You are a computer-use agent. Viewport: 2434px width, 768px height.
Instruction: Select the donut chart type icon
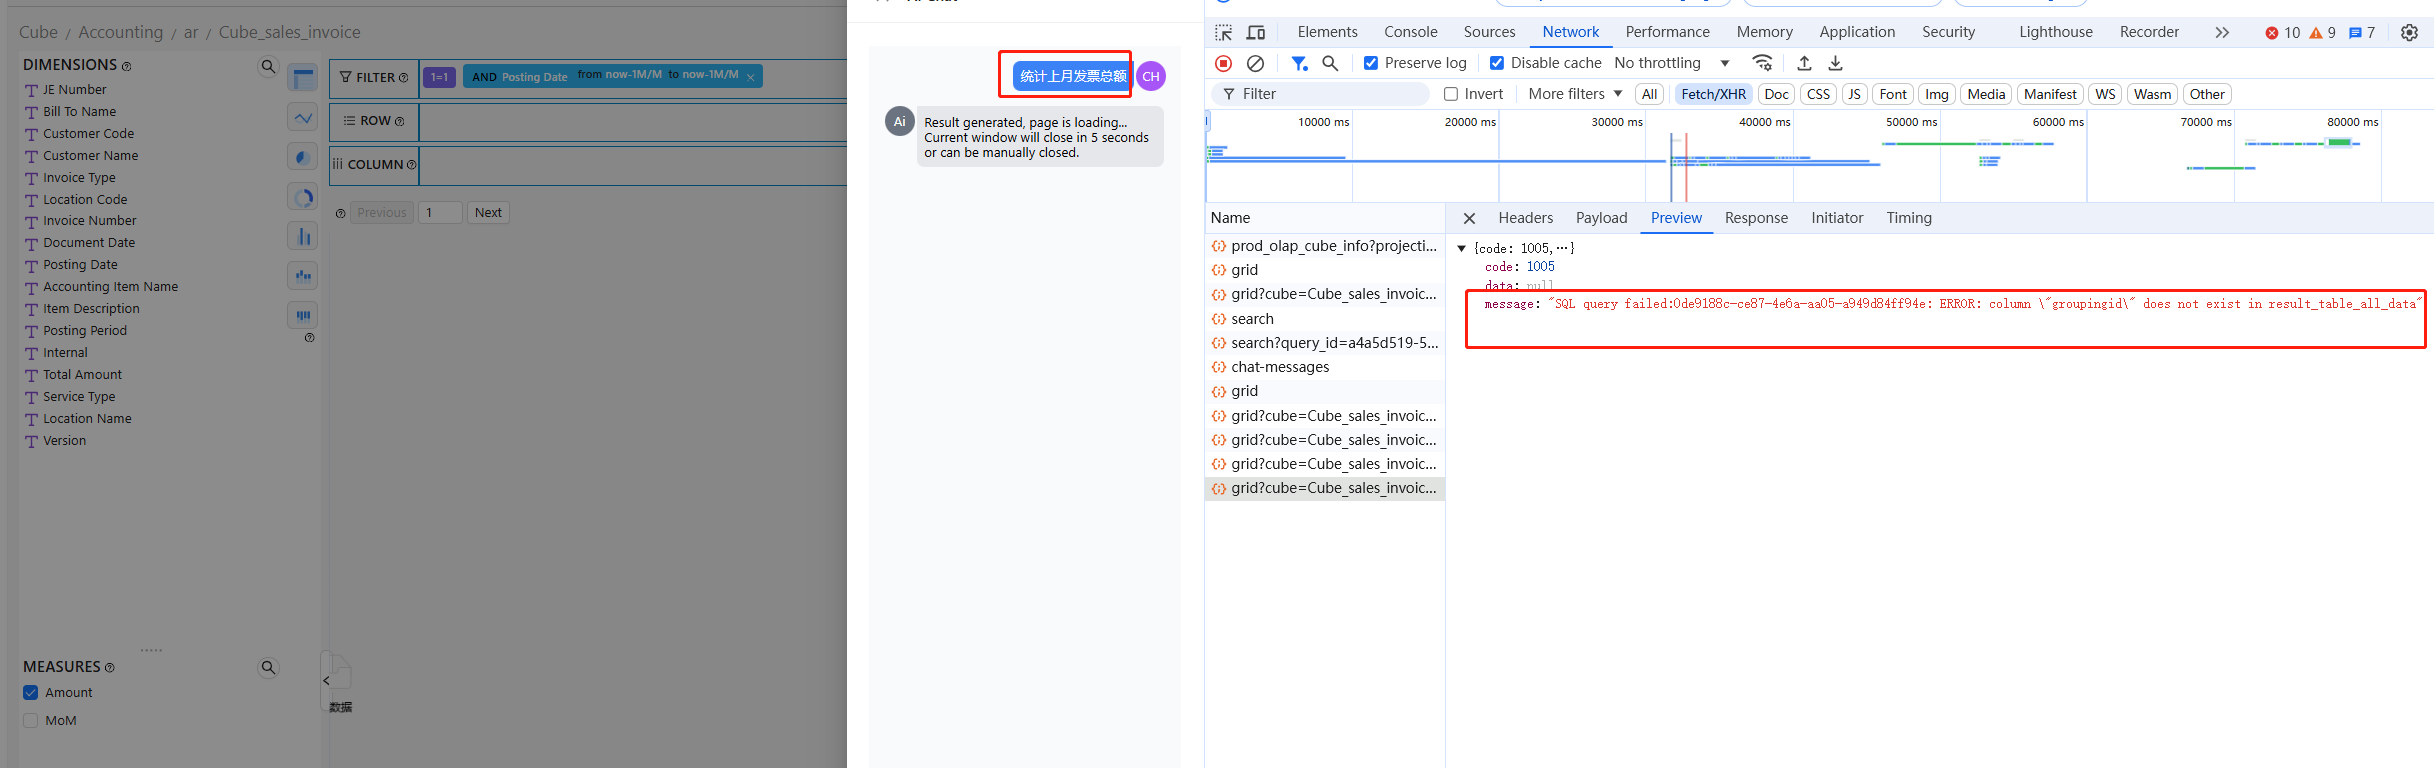point(303,197)
